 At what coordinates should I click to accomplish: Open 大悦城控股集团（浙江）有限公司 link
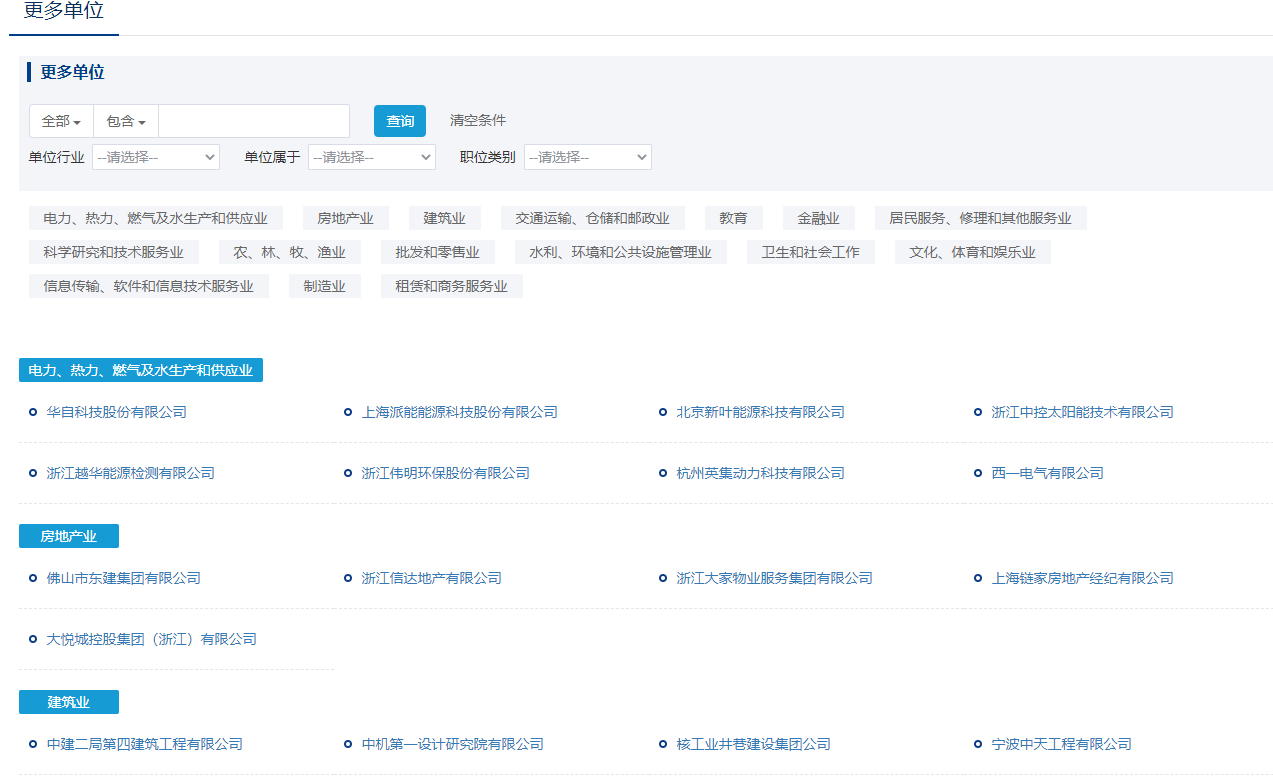[x=152, y=639]
